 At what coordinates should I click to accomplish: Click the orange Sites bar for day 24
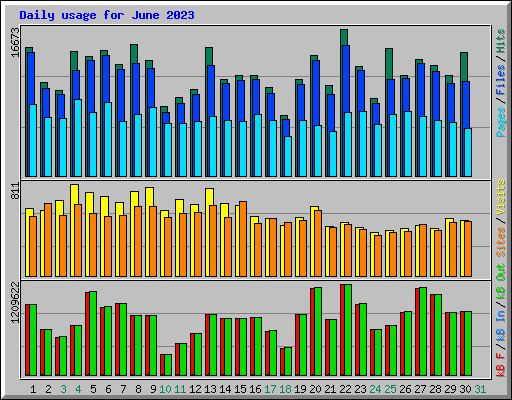pos(378,256)
